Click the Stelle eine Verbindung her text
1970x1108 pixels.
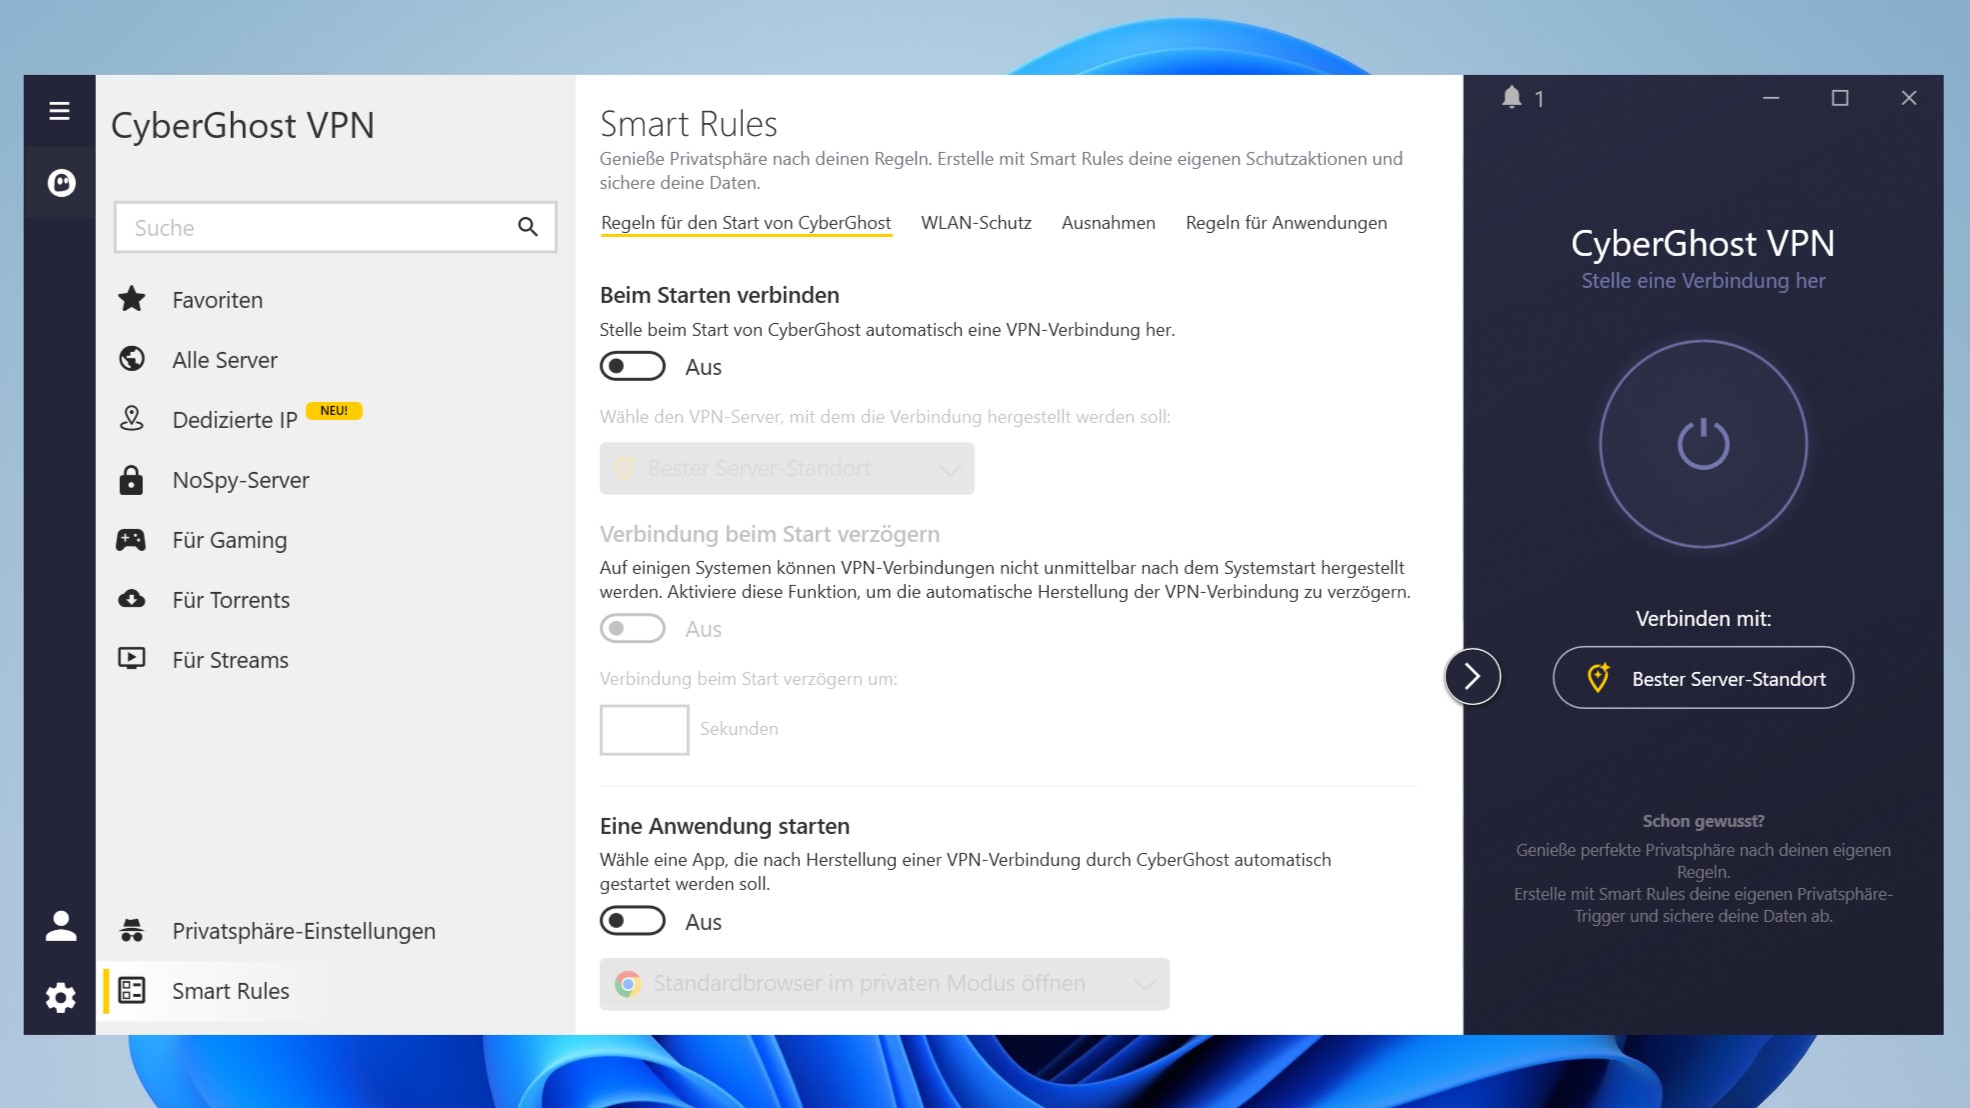pos(1703,281)
